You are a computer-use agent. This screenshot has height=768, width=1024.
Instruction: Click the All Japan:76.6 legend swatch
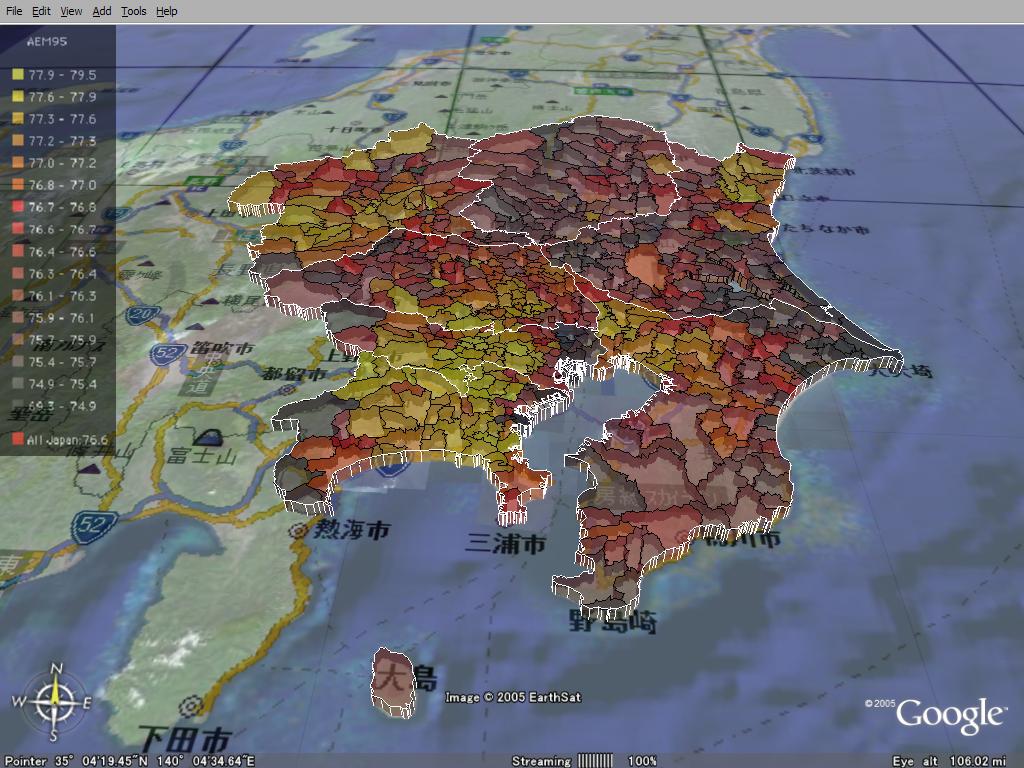pyautogui.click(x=17, y=439)
